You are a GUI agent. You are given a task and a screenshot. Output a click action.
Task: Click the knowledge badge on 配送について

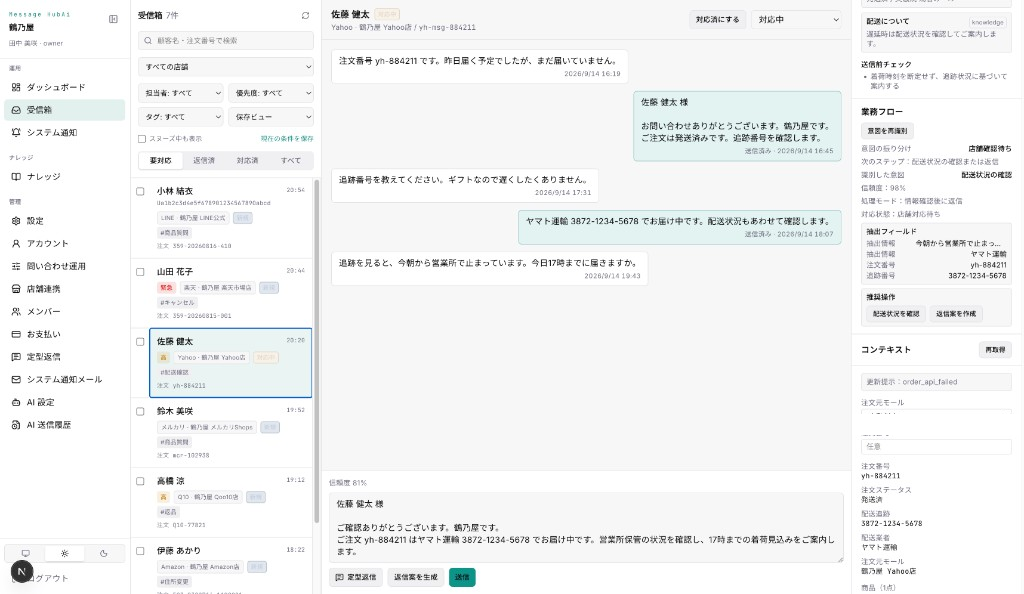(987, 22)
